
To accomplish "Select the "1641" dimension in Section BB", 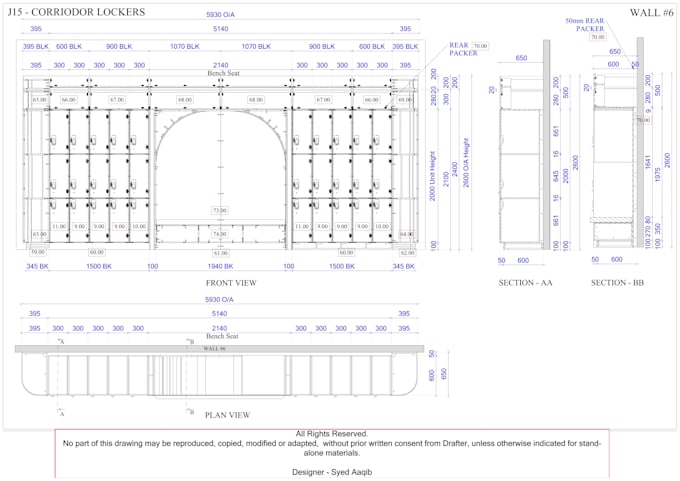I will click(x=648, y=162).
